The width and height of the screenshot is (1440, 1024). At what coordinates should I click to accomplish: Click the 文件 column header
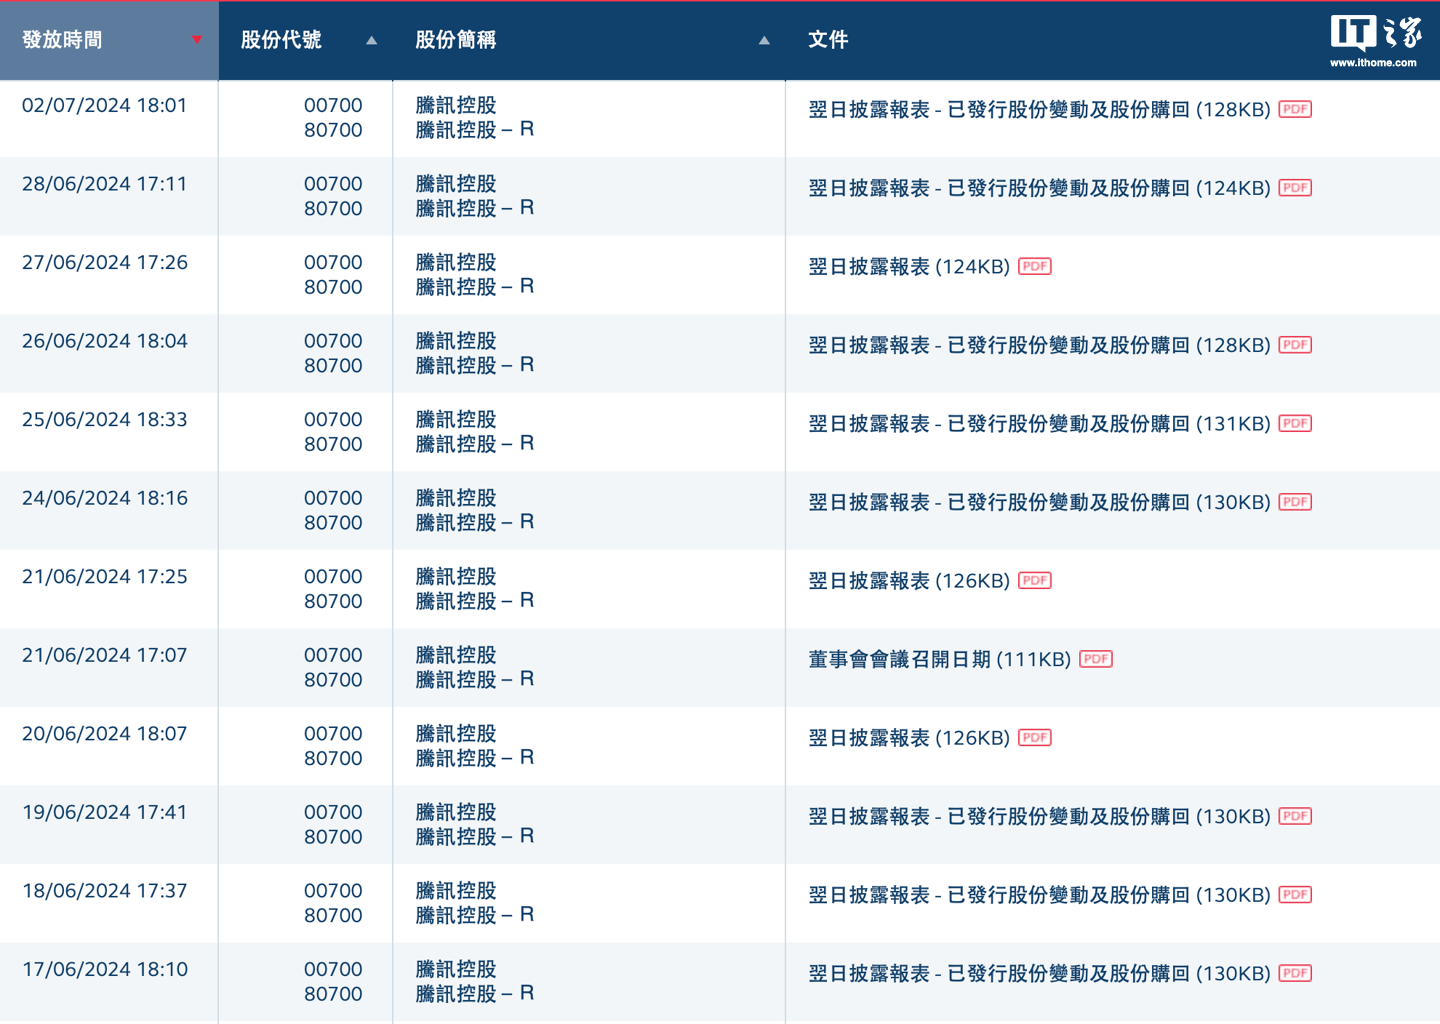point(828,40)
